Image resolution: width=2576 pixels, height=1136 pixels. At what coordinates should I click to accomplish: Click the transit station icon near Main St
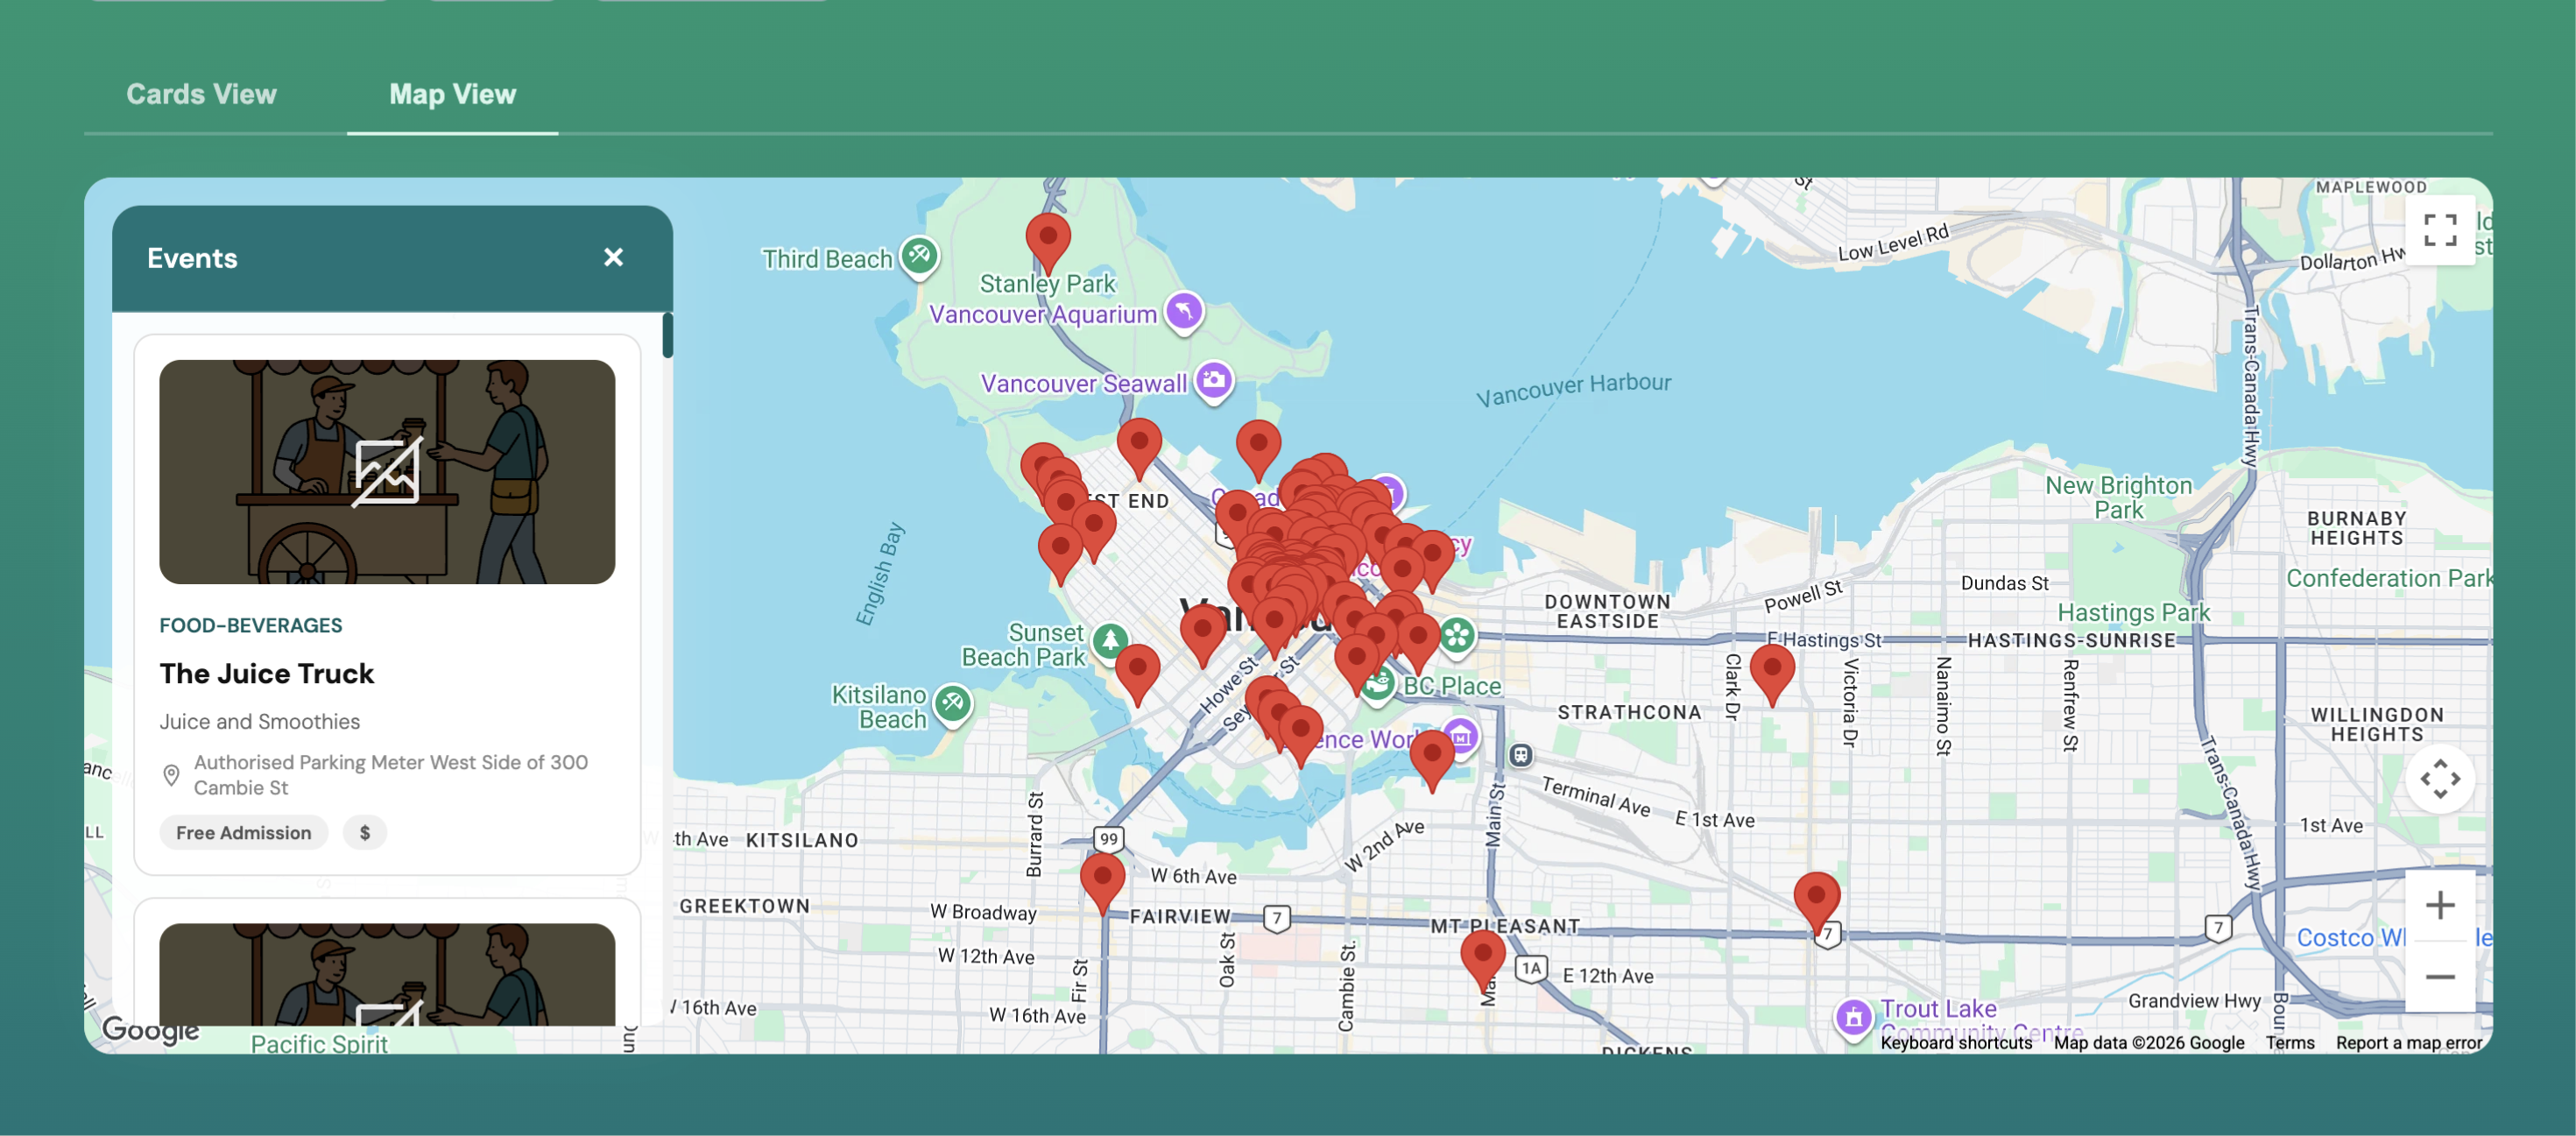(x=1520, y=755)
